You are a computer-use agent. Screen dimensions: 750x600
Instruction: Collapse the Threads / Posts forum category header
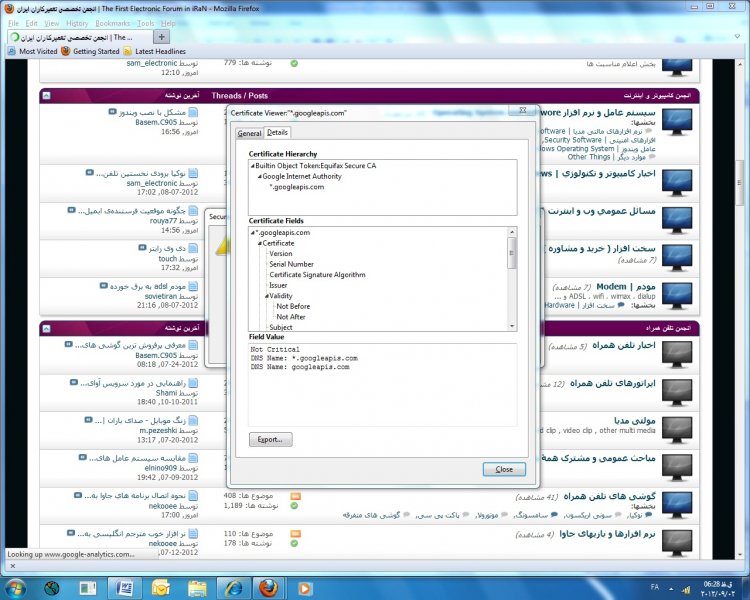point(46,96)
